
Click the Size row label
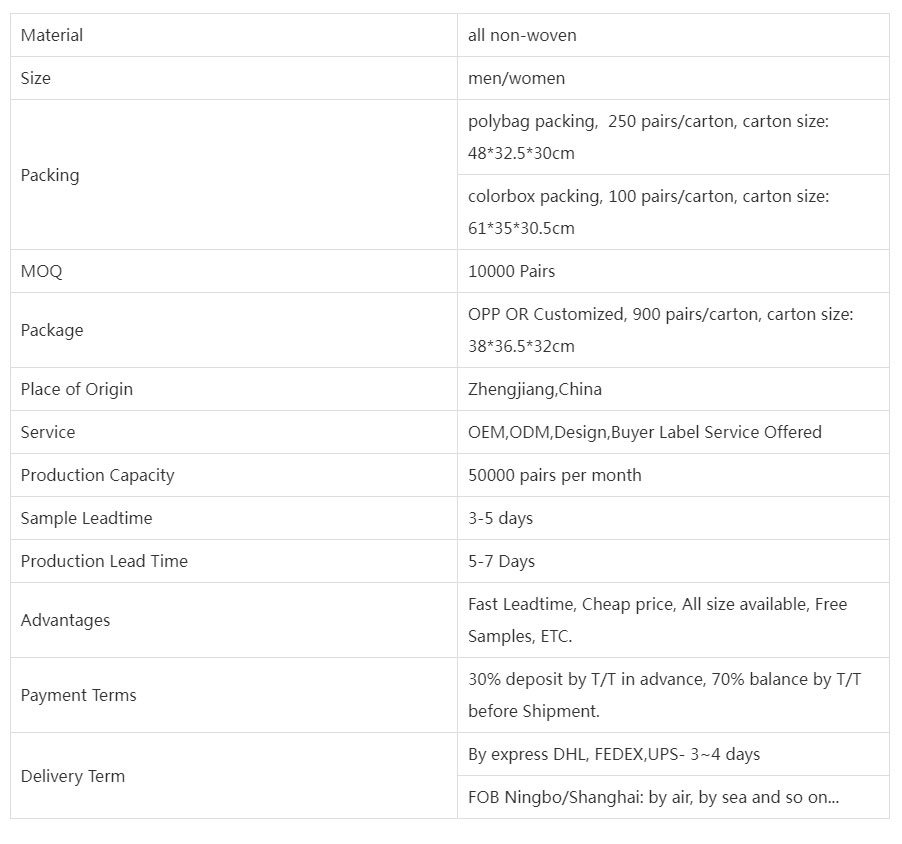(x=36, y=78)
